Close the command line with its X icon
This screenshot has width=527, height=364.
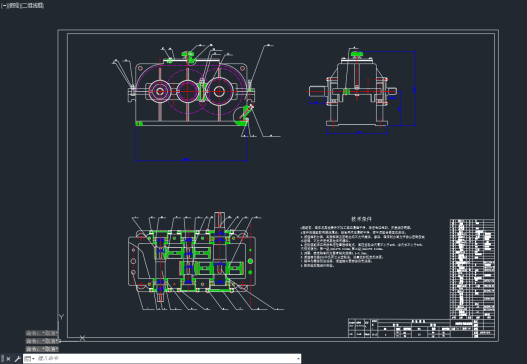(x=8, y=359)
